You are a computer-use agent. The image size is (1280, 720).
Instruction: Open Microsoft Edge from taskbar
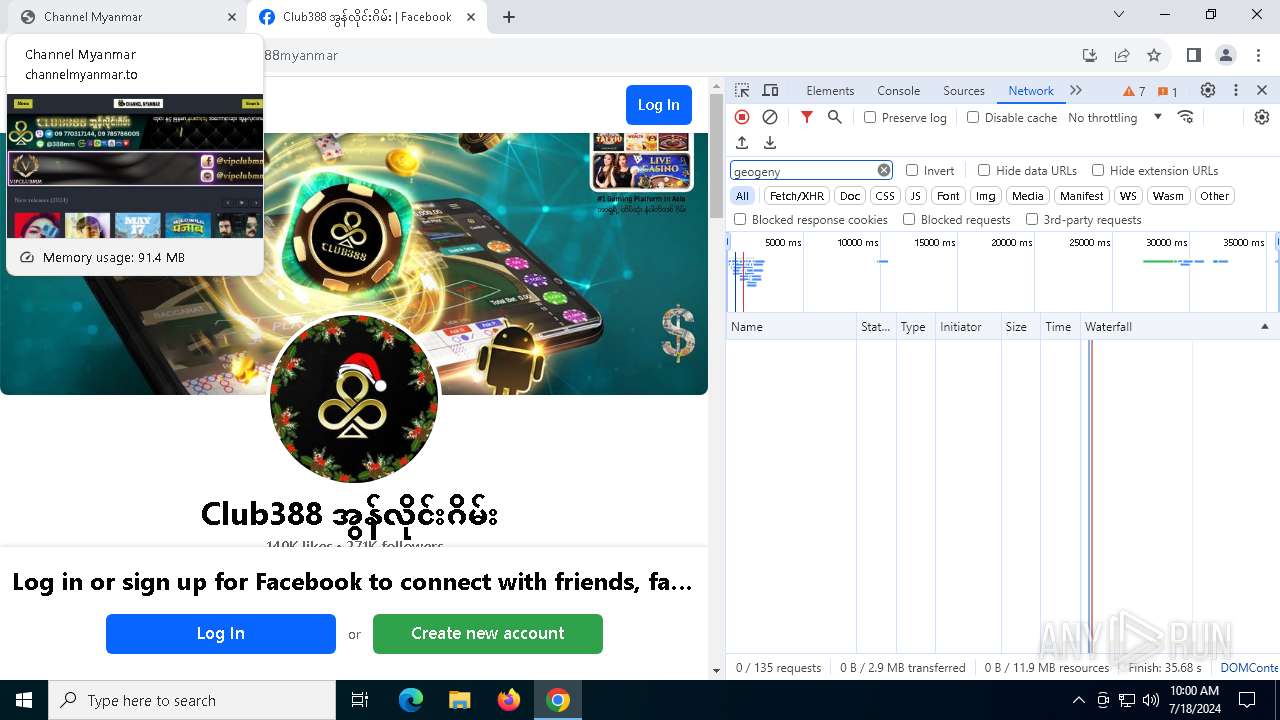(x=411, y=700)
